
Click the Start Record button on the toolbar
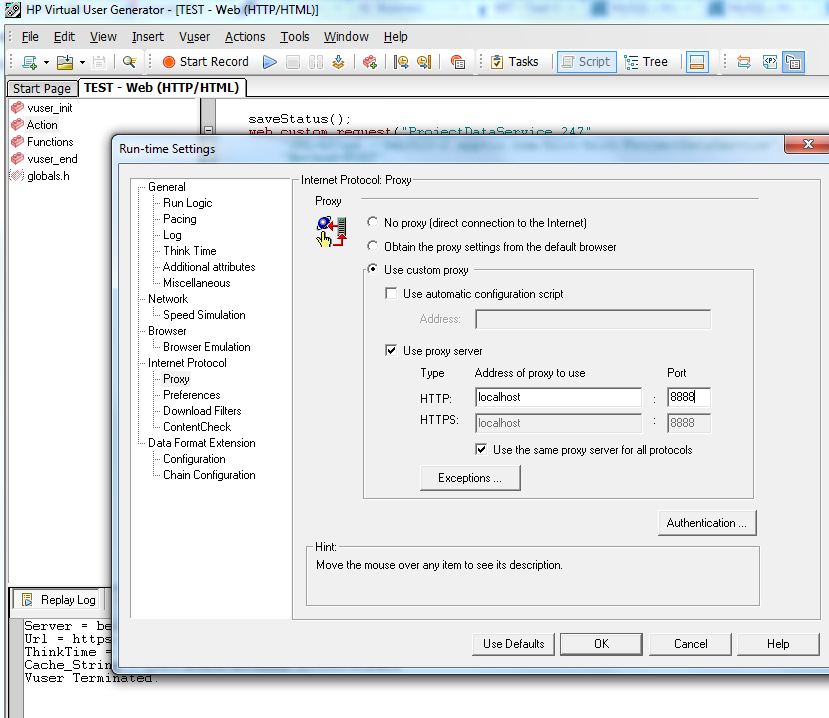(205, 61)
